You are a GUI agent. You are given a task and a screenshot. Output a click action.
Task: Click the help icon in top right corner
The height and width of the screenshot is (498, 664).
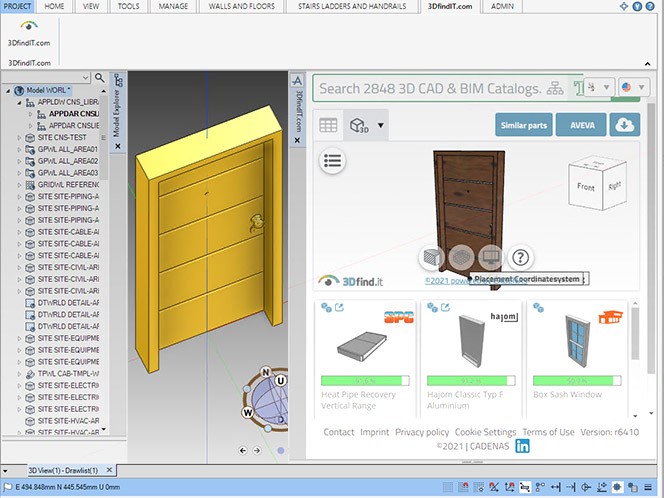tap(650, 6)
